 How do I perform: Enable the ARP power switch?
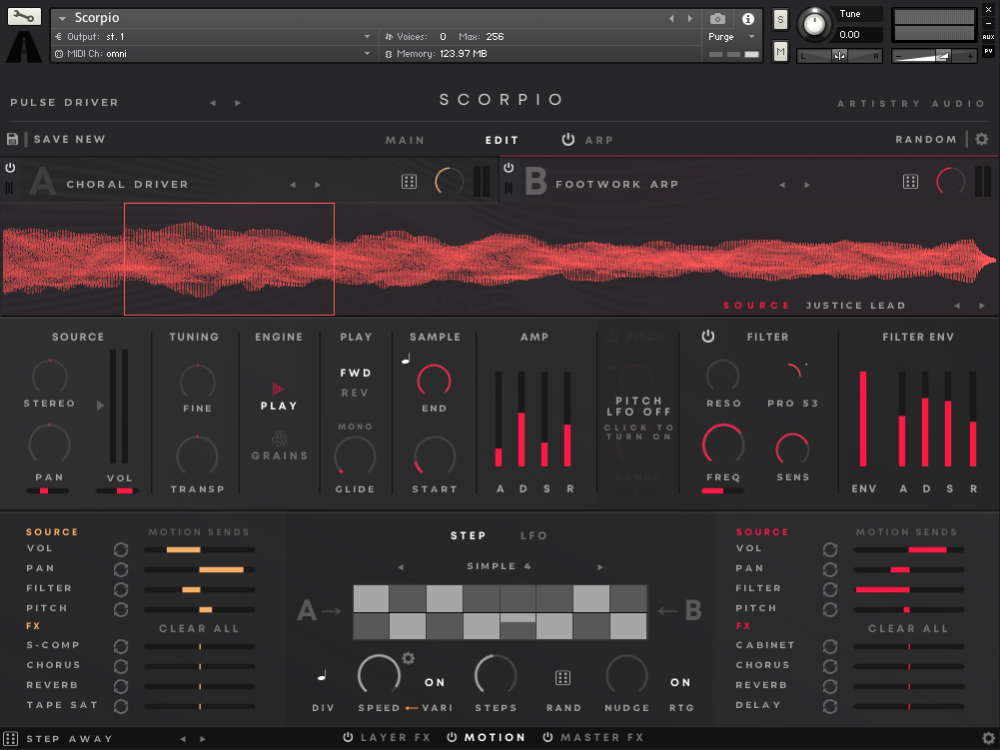(568, 140)
